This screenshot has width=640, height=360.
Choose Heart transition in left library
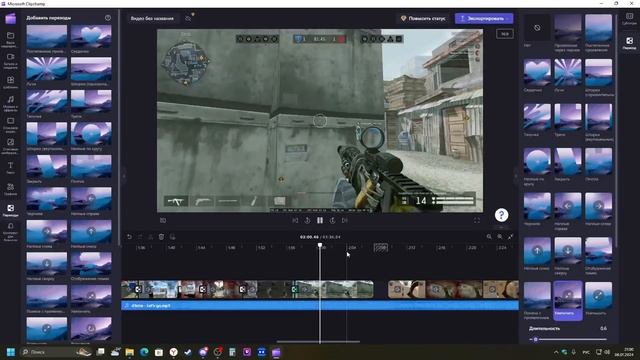coord(91,36)
